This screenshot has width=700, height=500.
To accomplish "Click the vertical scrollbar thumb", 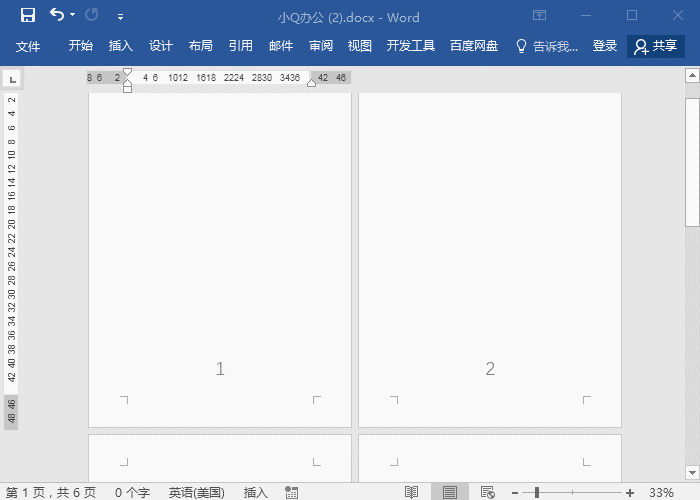I will tap(692, 162).
